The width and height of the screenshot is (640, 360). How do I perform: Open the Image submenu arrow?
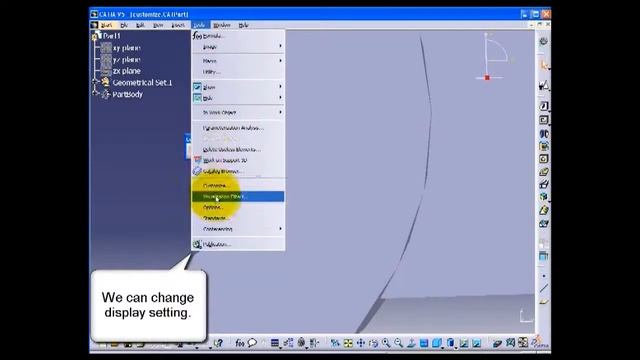(280, 47)
